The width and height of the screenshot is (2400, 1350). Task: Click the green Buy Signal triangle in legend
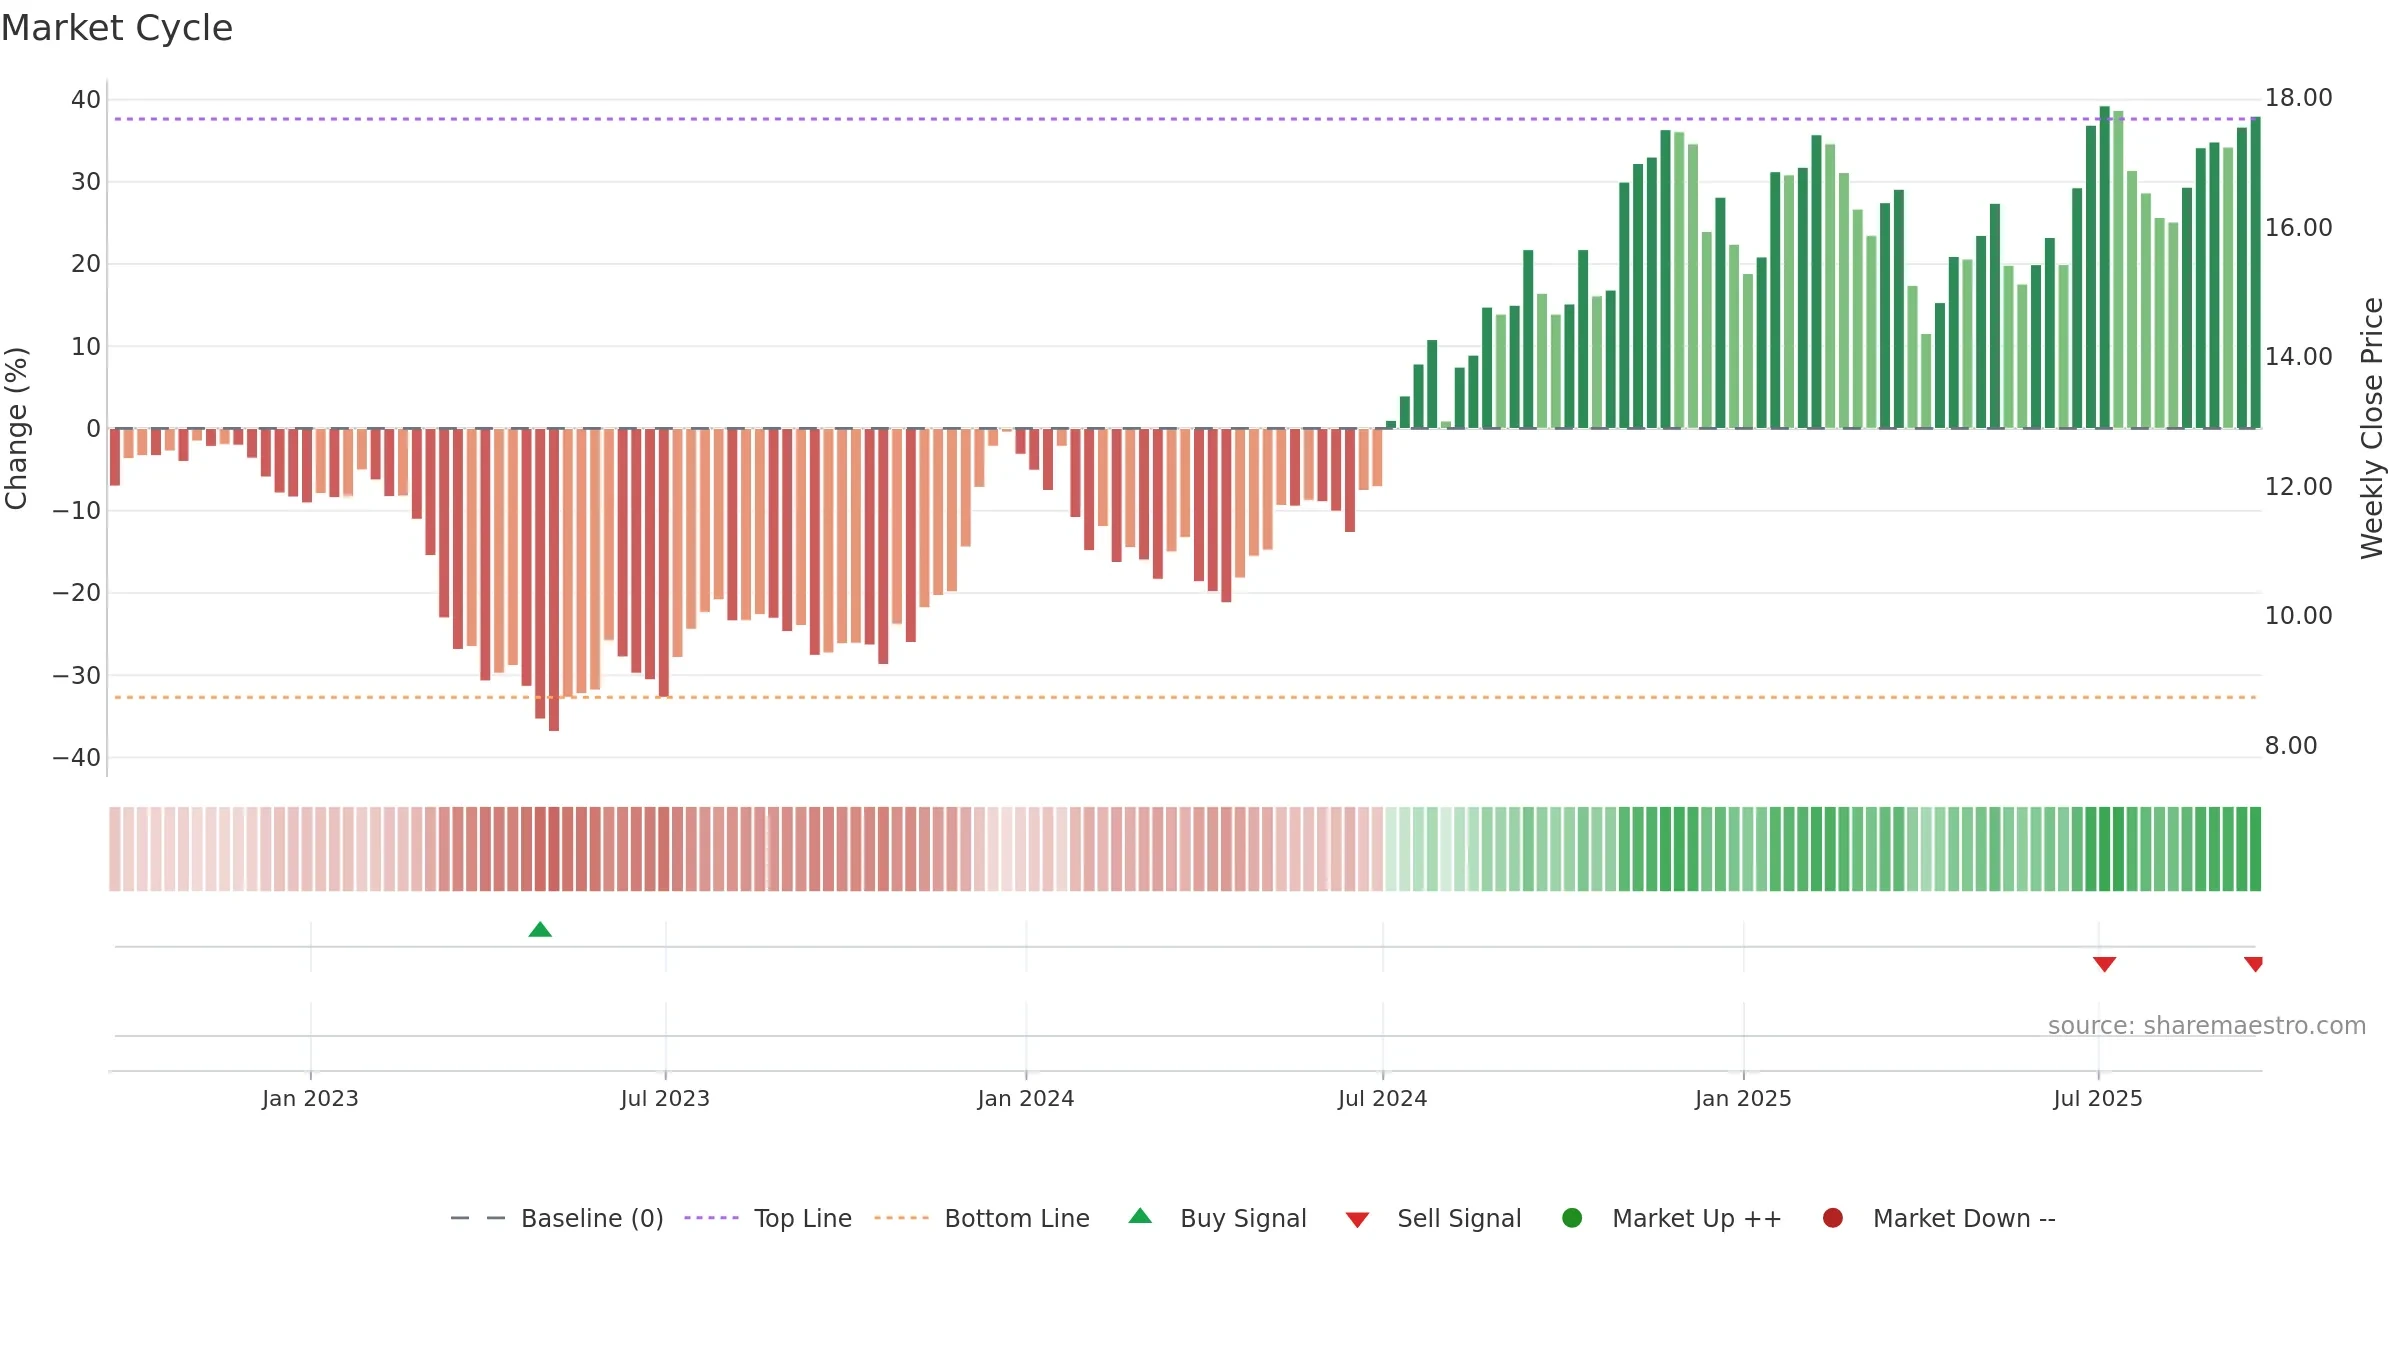point(1140,1216)
